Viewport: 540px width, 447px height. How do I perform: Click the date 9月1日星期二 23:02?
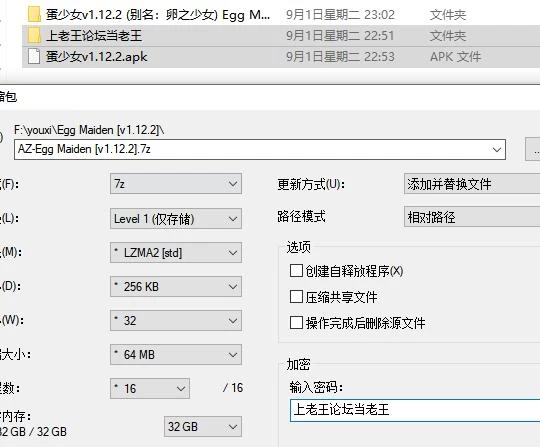coord(340,14)
